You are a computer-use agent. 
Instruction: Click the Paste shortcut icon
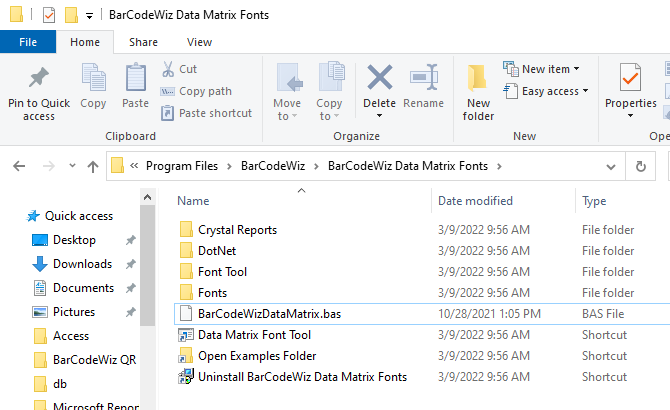pos(167,113)
